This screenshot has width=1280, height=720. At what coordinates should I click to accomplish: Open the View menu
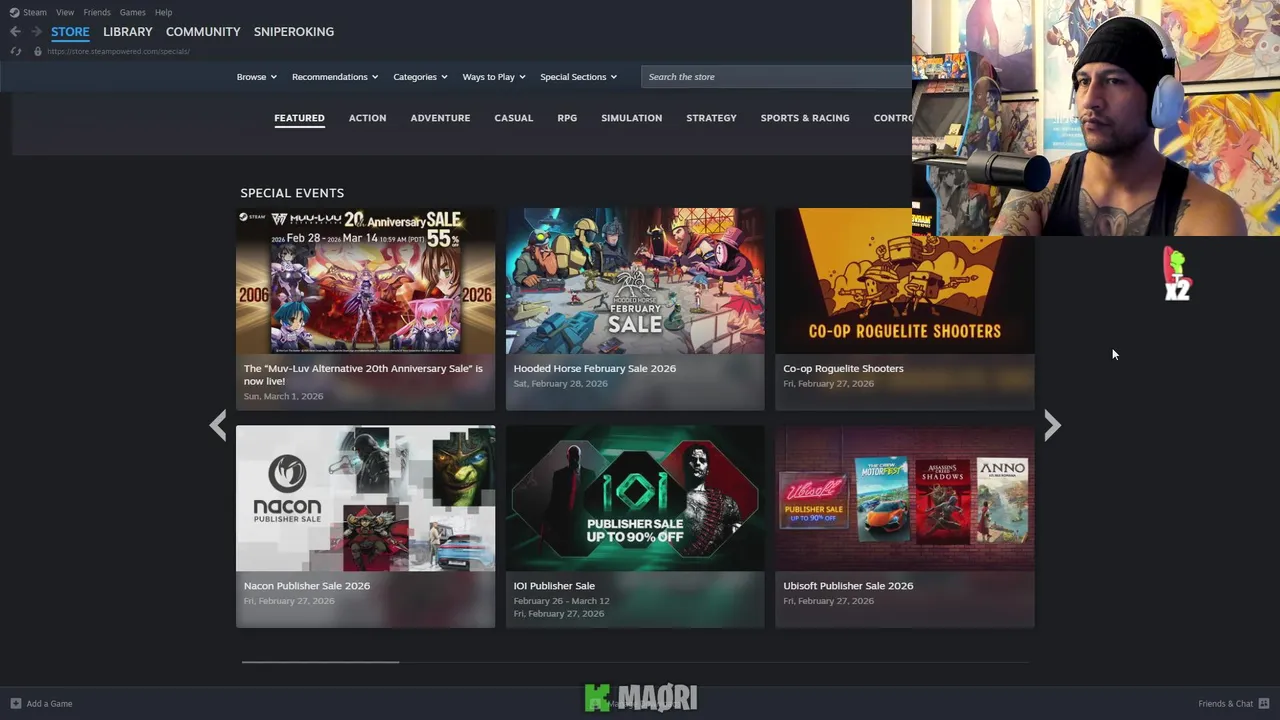[65, 12]
